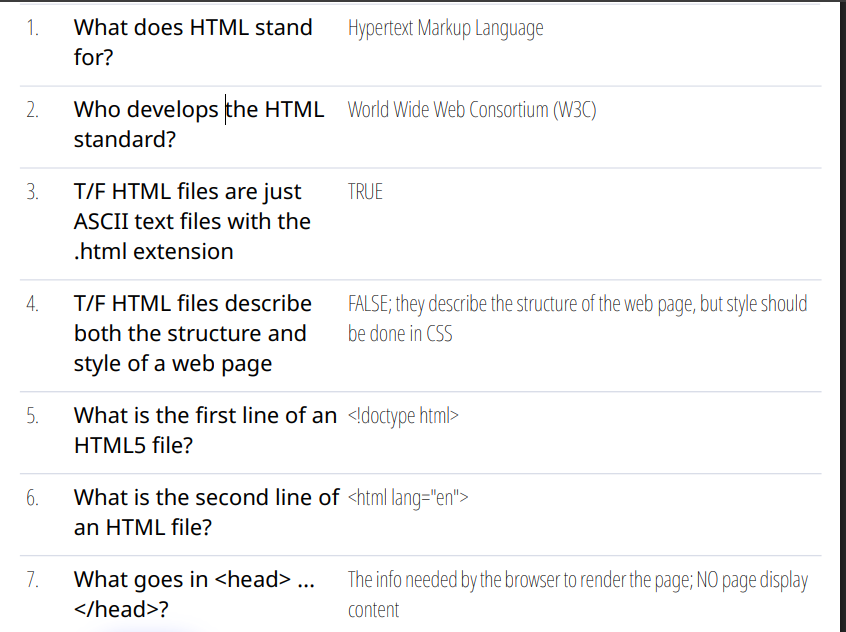Select the 'TRUE' answer in row 3

coord(365,192)
